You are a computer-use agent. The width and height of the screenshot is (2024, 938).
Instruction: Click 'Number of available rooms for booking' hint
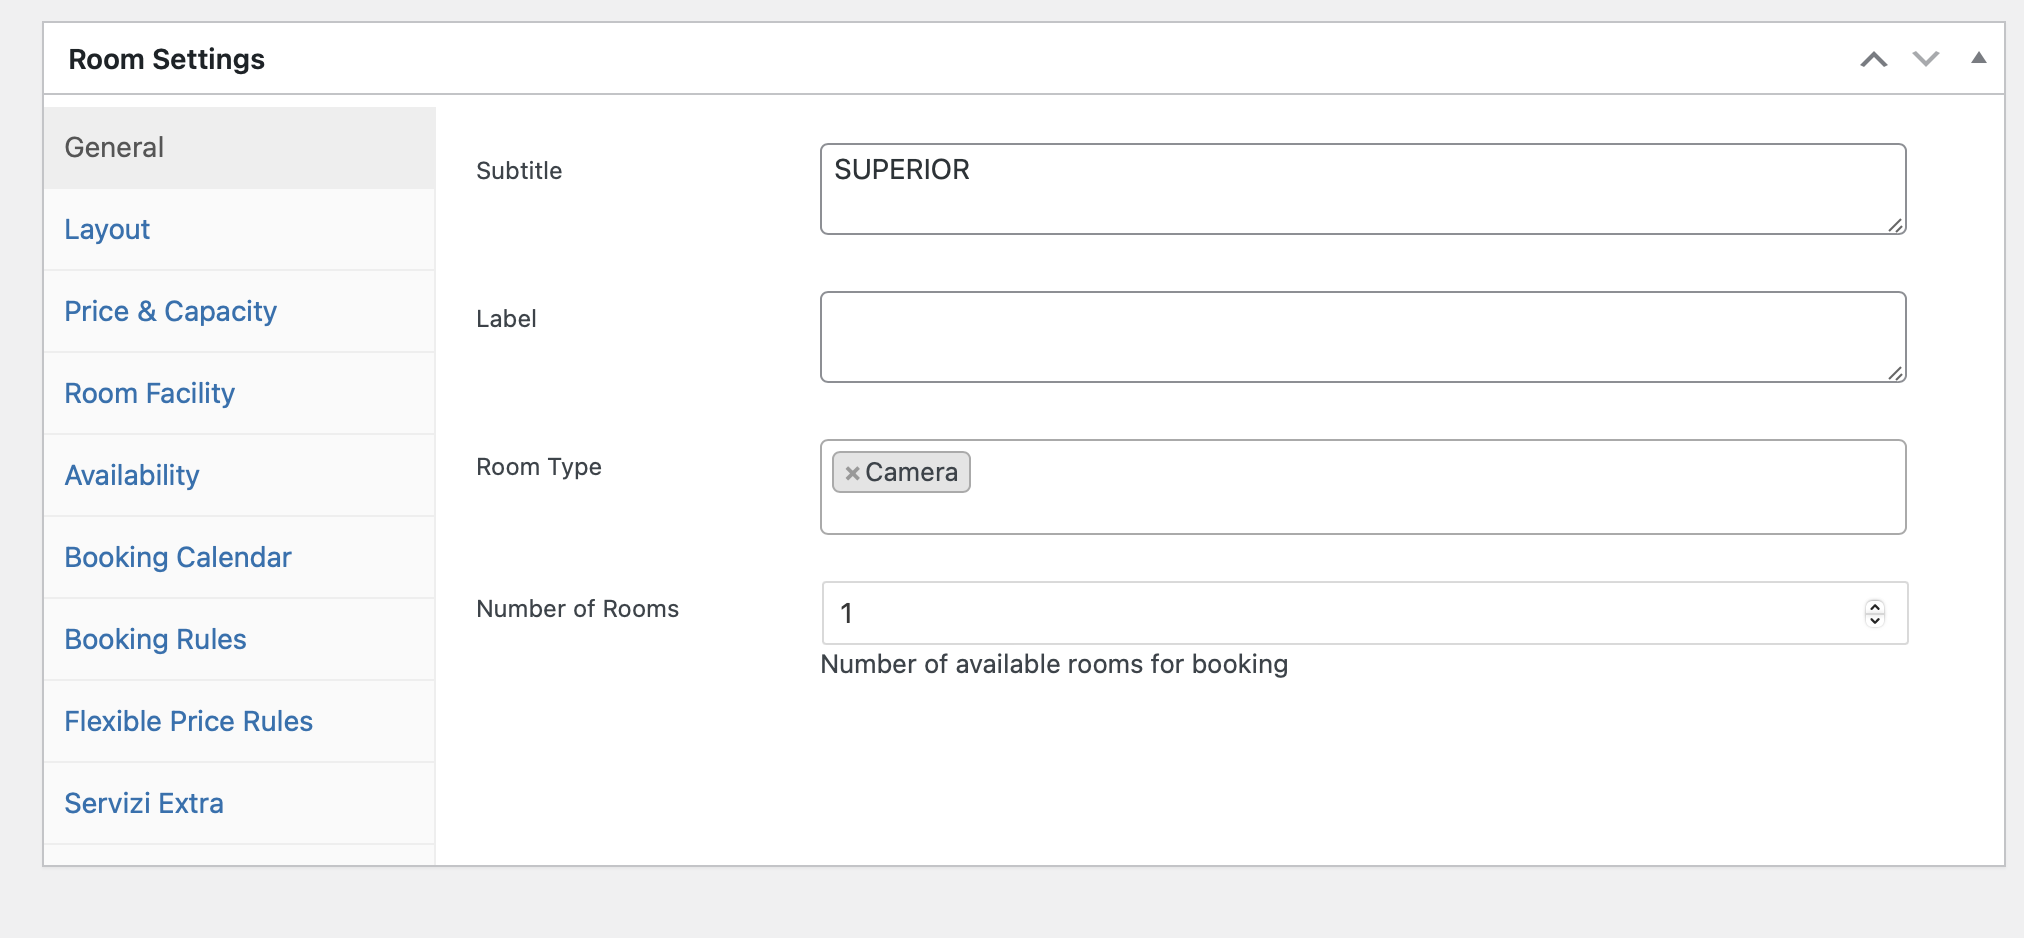pos(1054,665)
